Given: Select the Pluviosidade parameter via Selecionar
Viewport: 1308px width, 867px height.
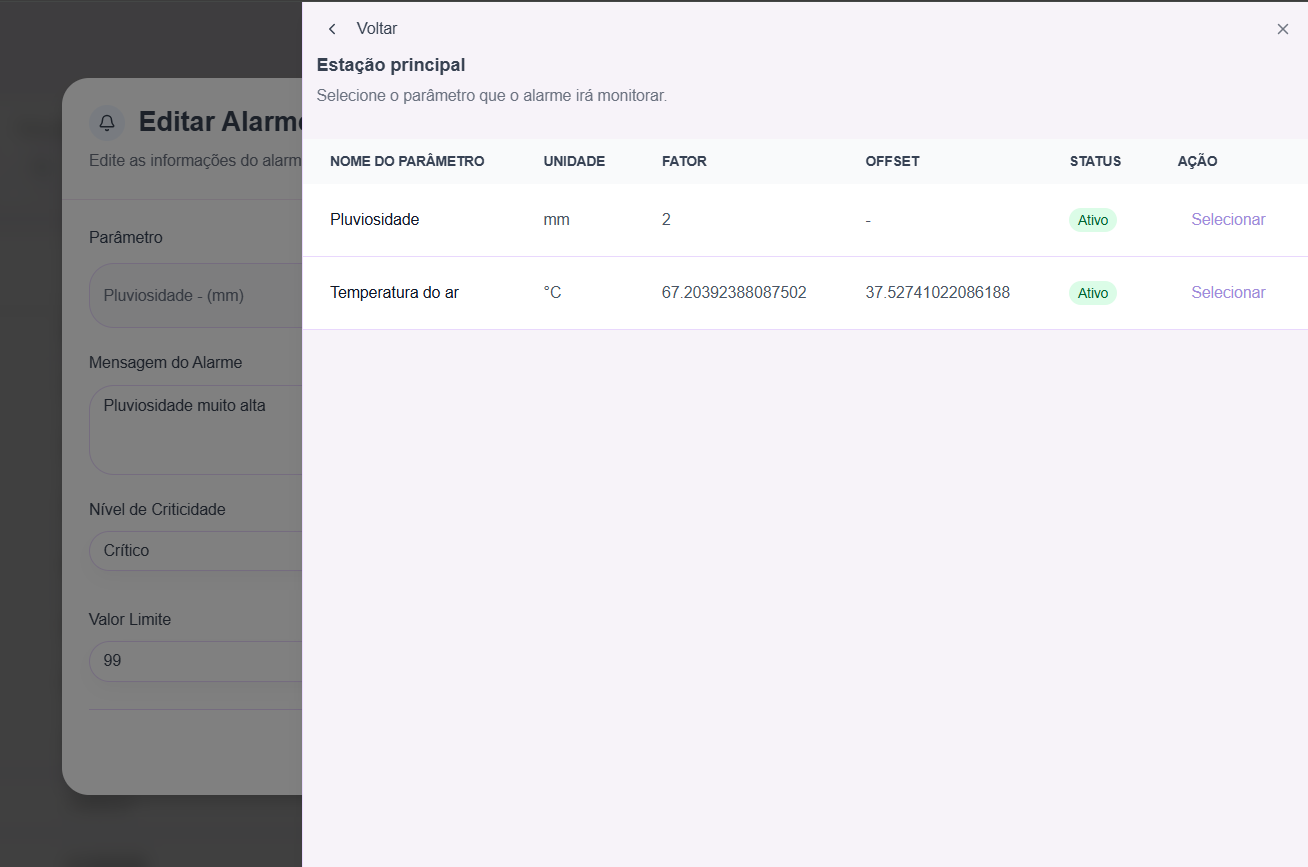Looking at the screenshot, I should coord(1227,220).
